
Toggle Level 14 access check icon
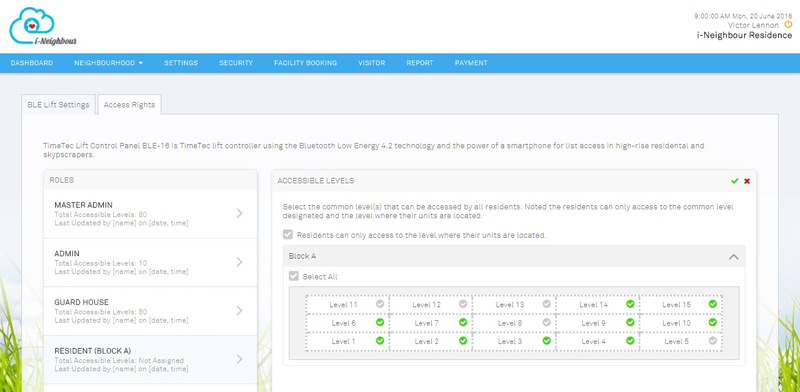(x=630, y=304)
